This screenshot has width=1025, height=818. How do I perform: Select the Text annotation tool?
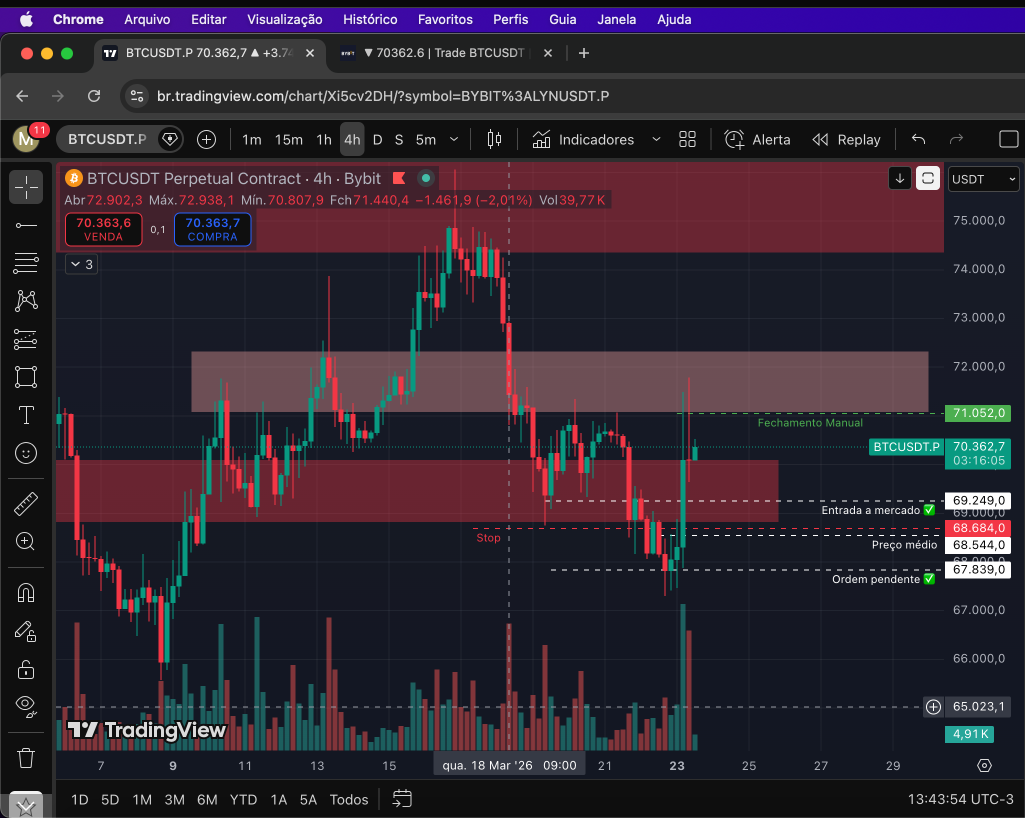(x=26, y=415)
